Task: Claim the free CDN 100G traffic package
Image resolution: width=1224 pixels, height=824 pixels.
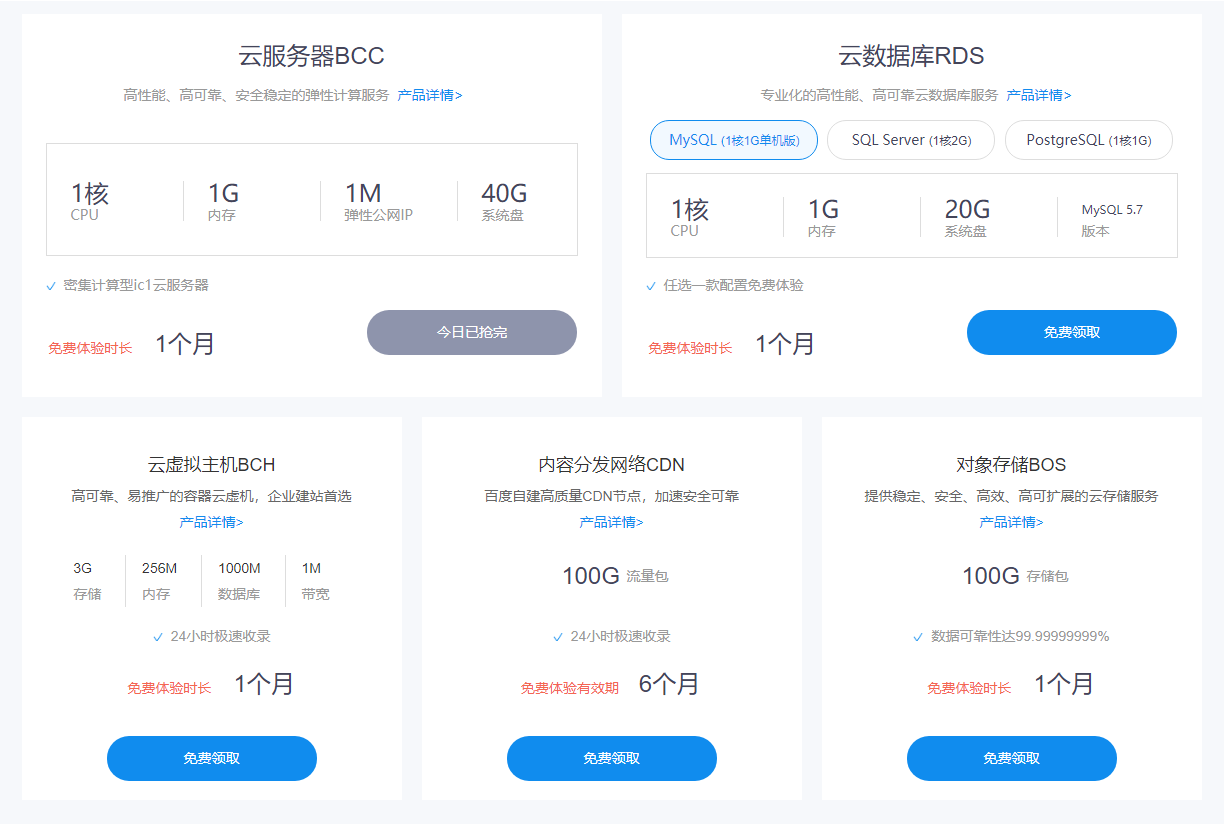Action: pyautogui.click(x=611, y=758)
